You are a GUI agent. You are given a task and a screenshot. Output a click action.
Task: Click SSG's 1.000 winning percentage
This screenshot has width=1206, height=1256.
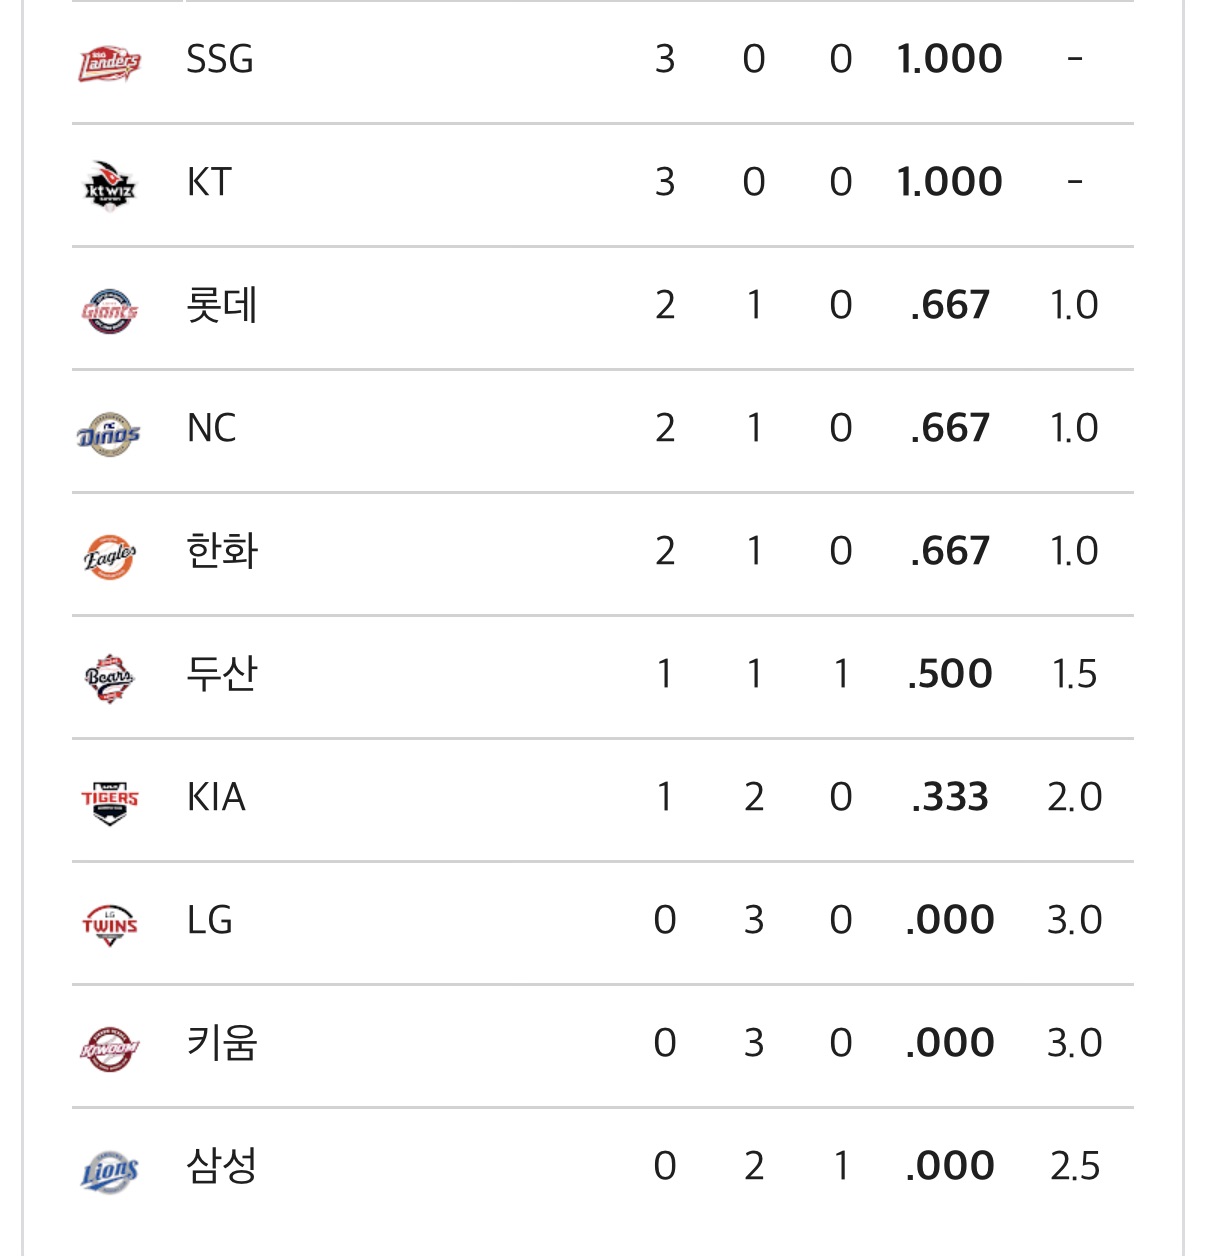point(950,60)
